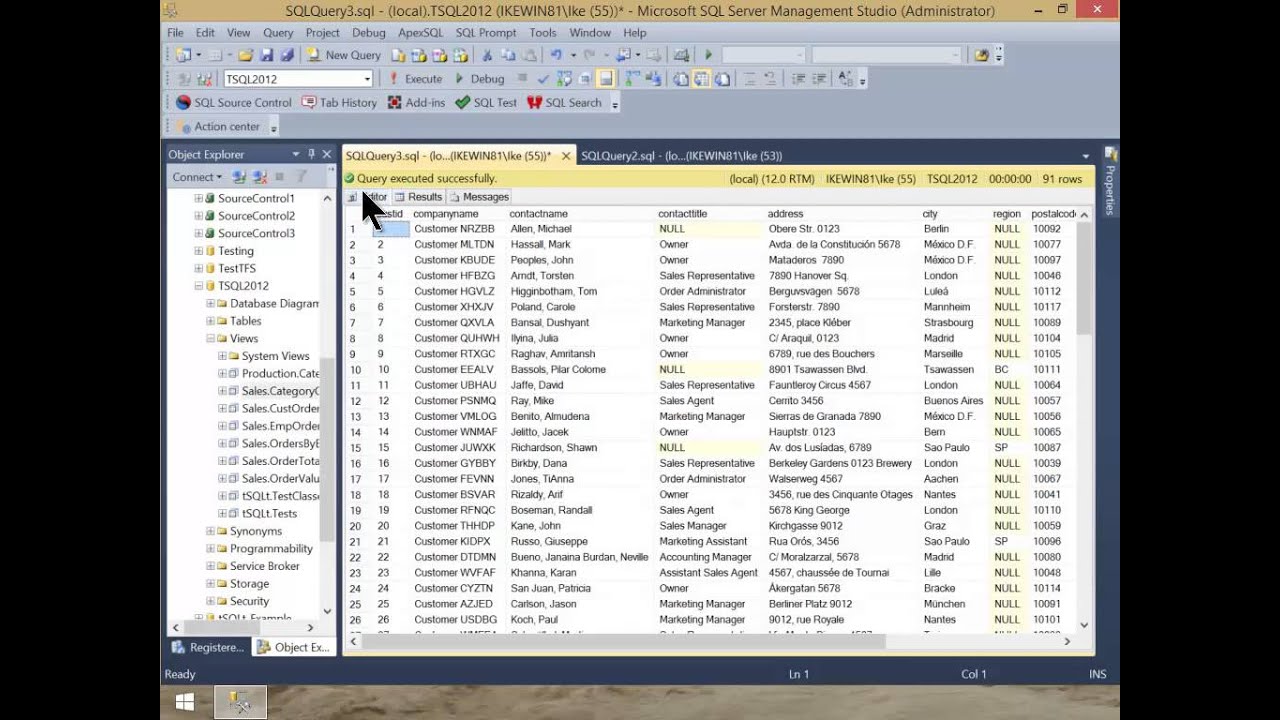Image resolution: width=1280 pixels, height=720 pixels.
Task: Toggle the Object Explorer auto-hide pin
Action: pos(312,154)
